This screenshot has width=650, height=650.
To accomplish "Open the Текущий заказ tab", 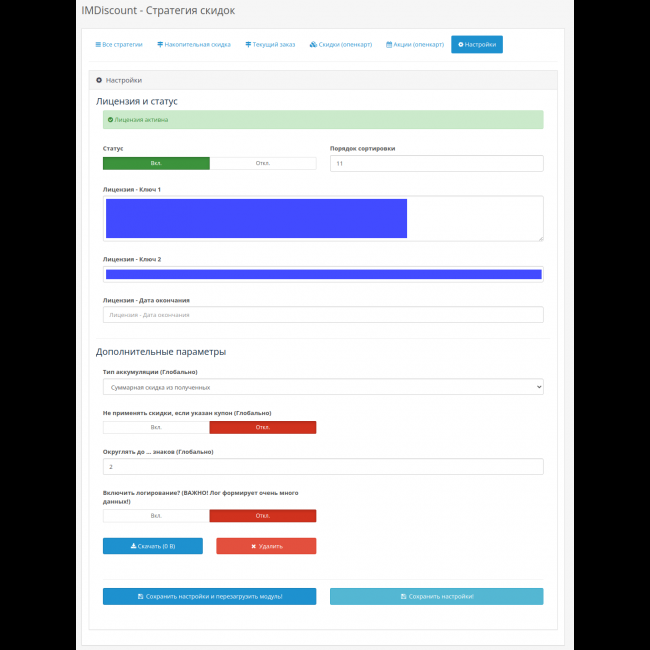I will 270,45.
